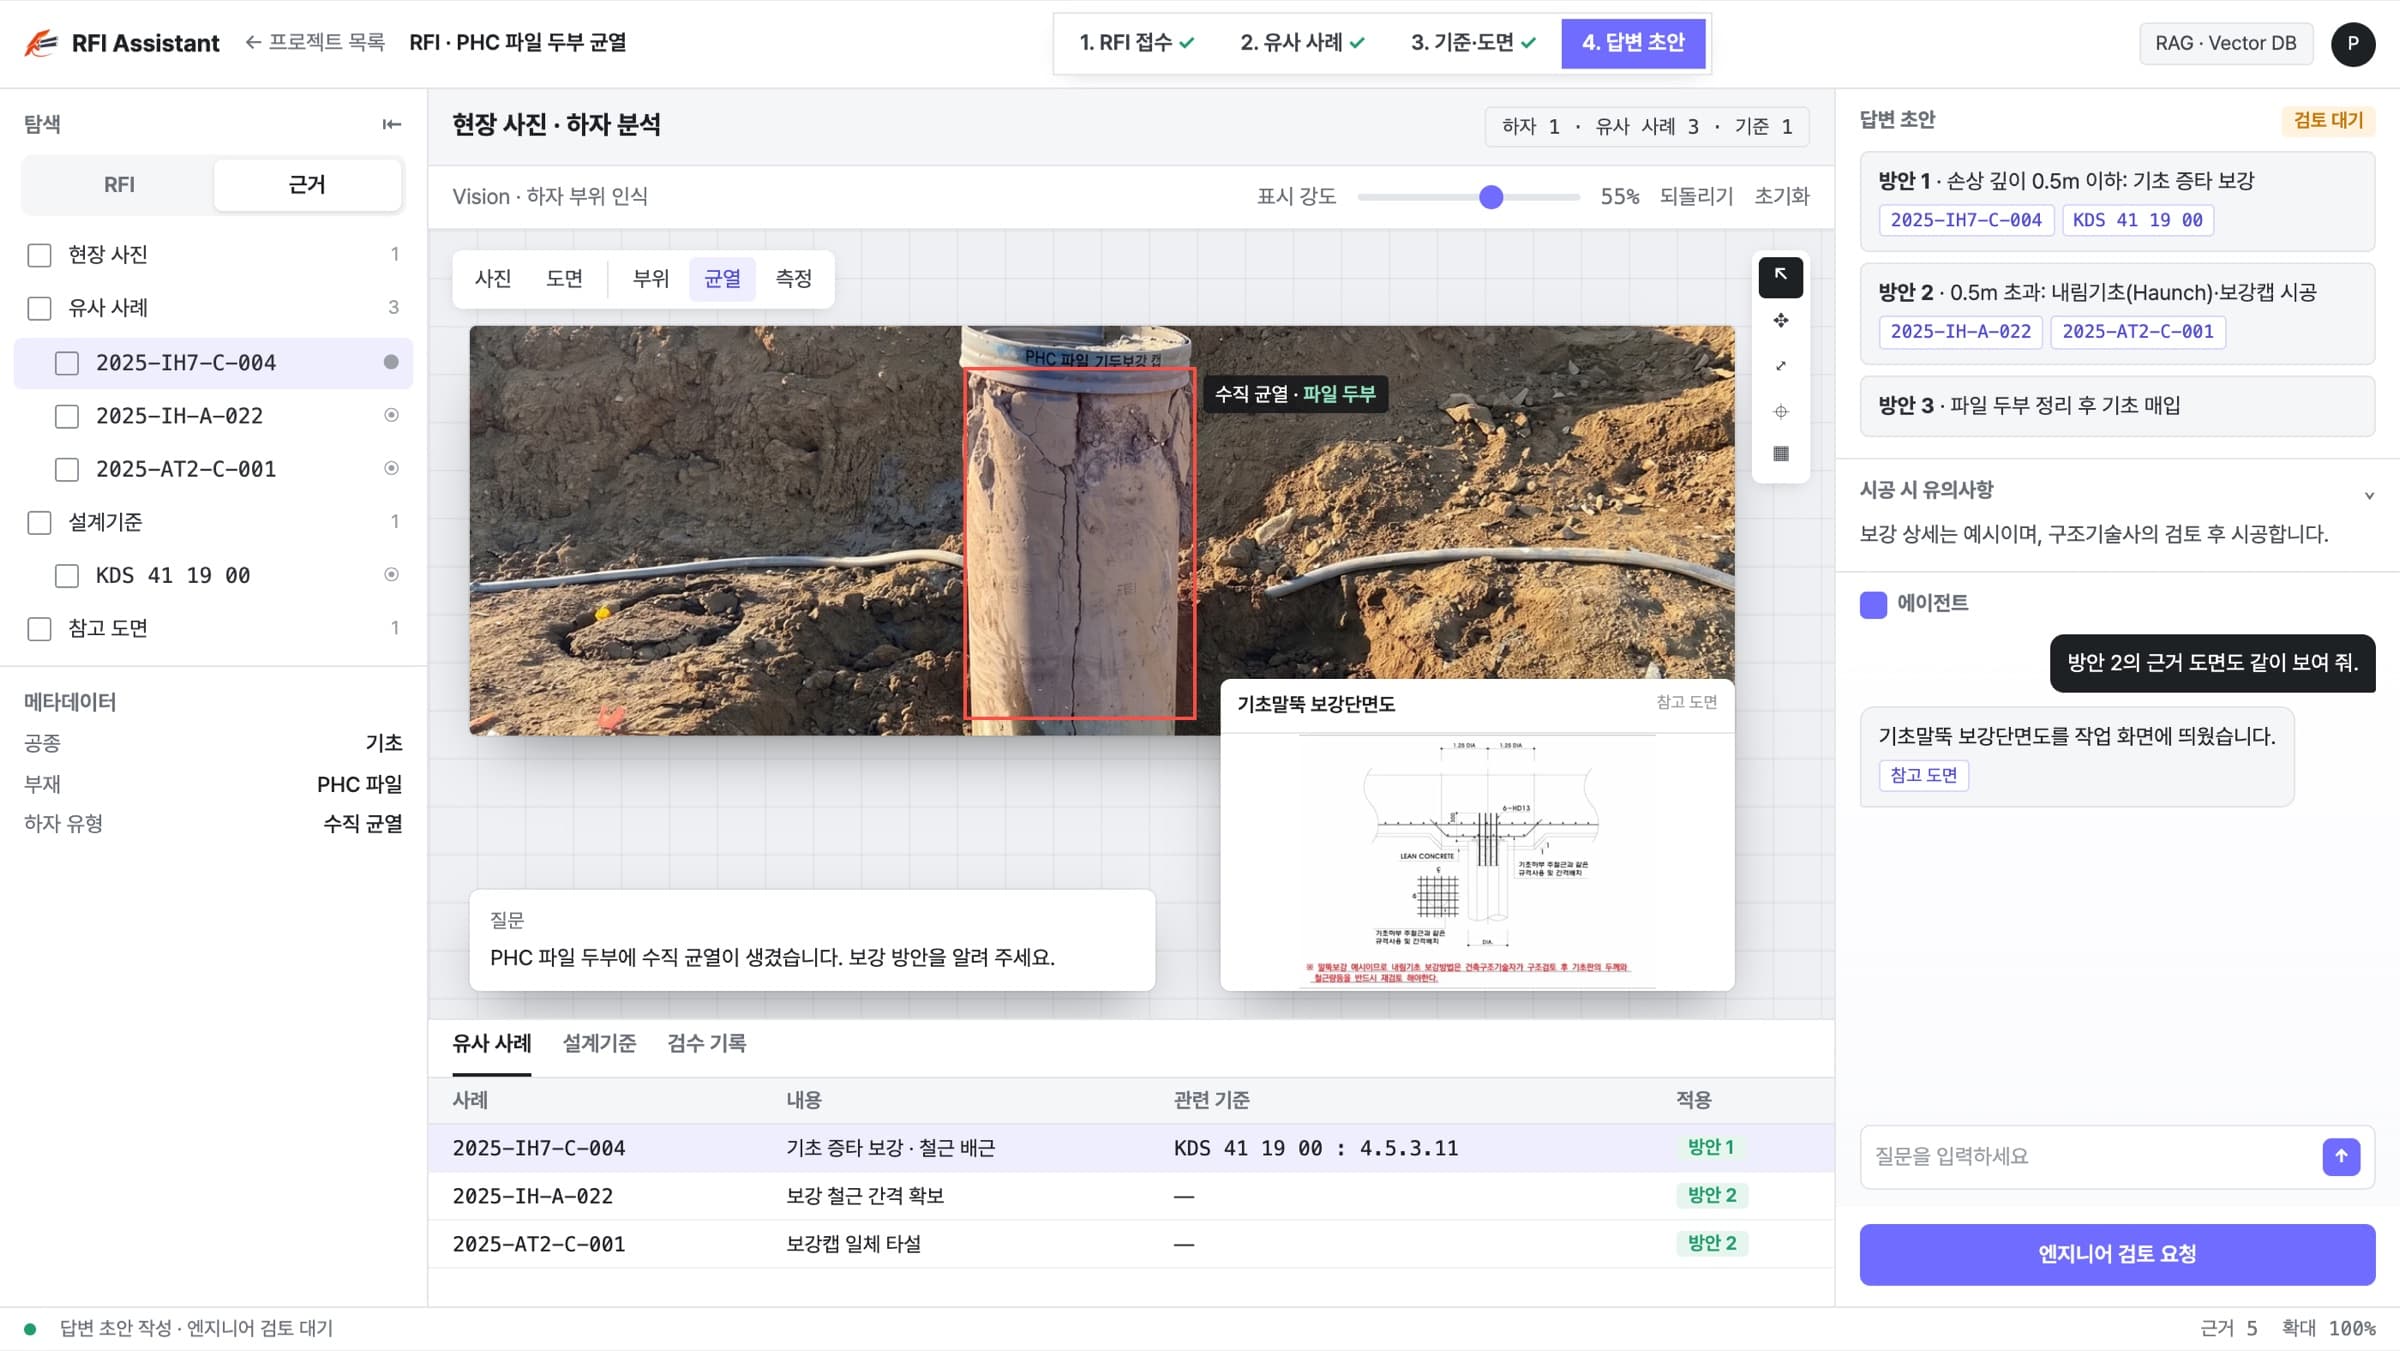
Task: Tick the 2025-IH7-C-004 checkbox
Action: click(66, 363)
